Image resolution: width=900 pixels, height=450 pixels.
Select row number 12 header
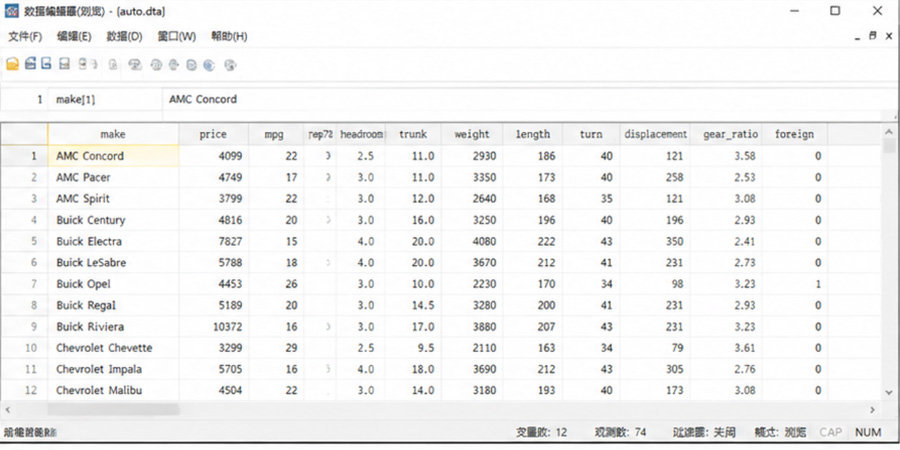[24, 390]
